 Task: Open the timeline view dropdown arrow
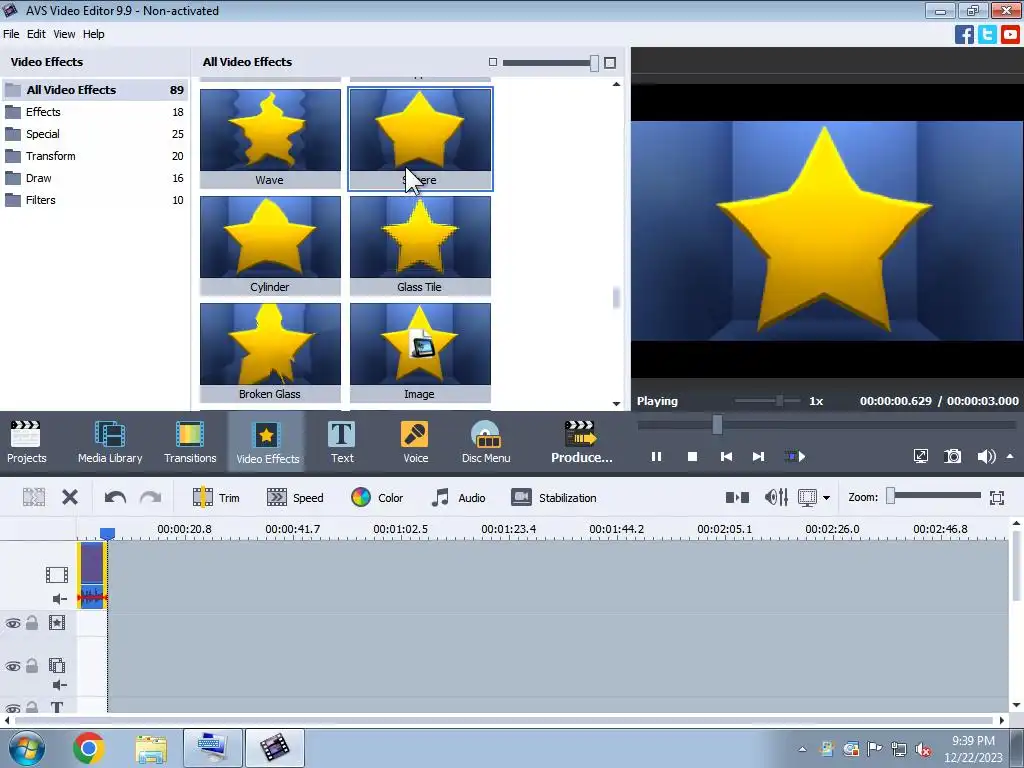click(x=827, y=498)
